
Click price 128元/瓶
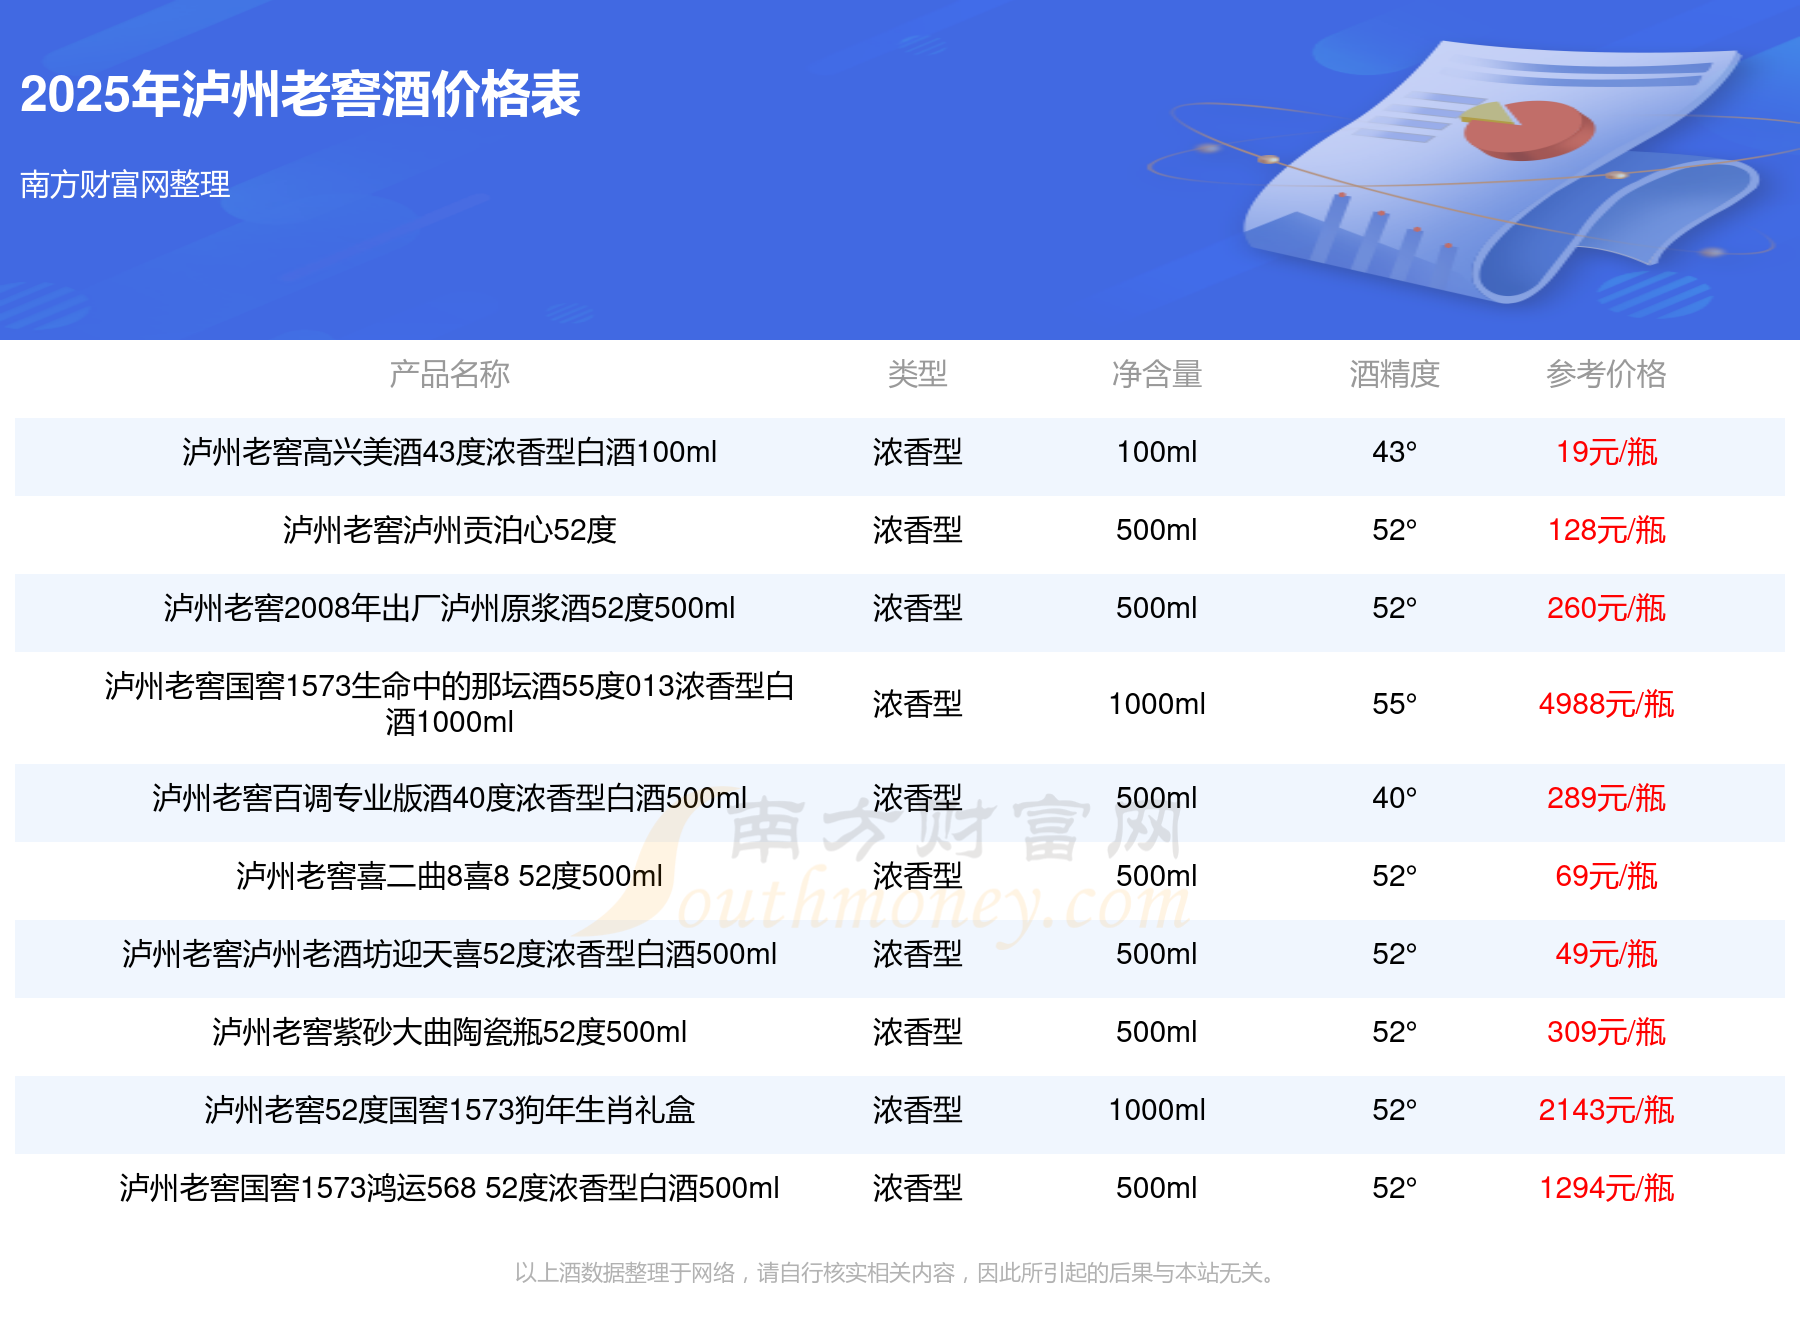(1606, 530)
